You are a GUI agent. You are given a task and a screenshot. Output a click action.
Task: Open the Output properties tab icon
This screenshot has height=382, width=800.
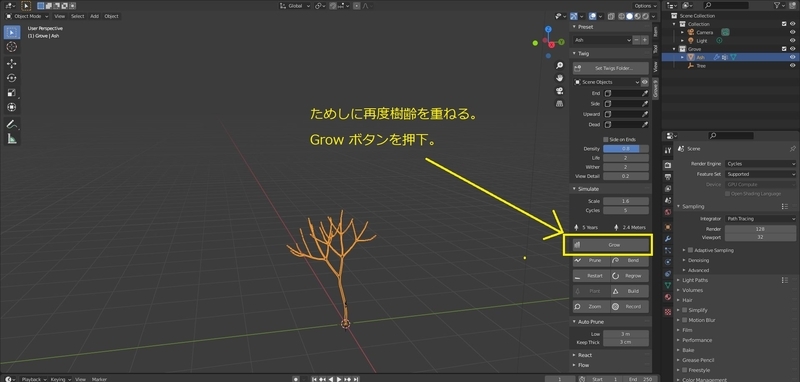pyautogui.click(x=668, y=177)
